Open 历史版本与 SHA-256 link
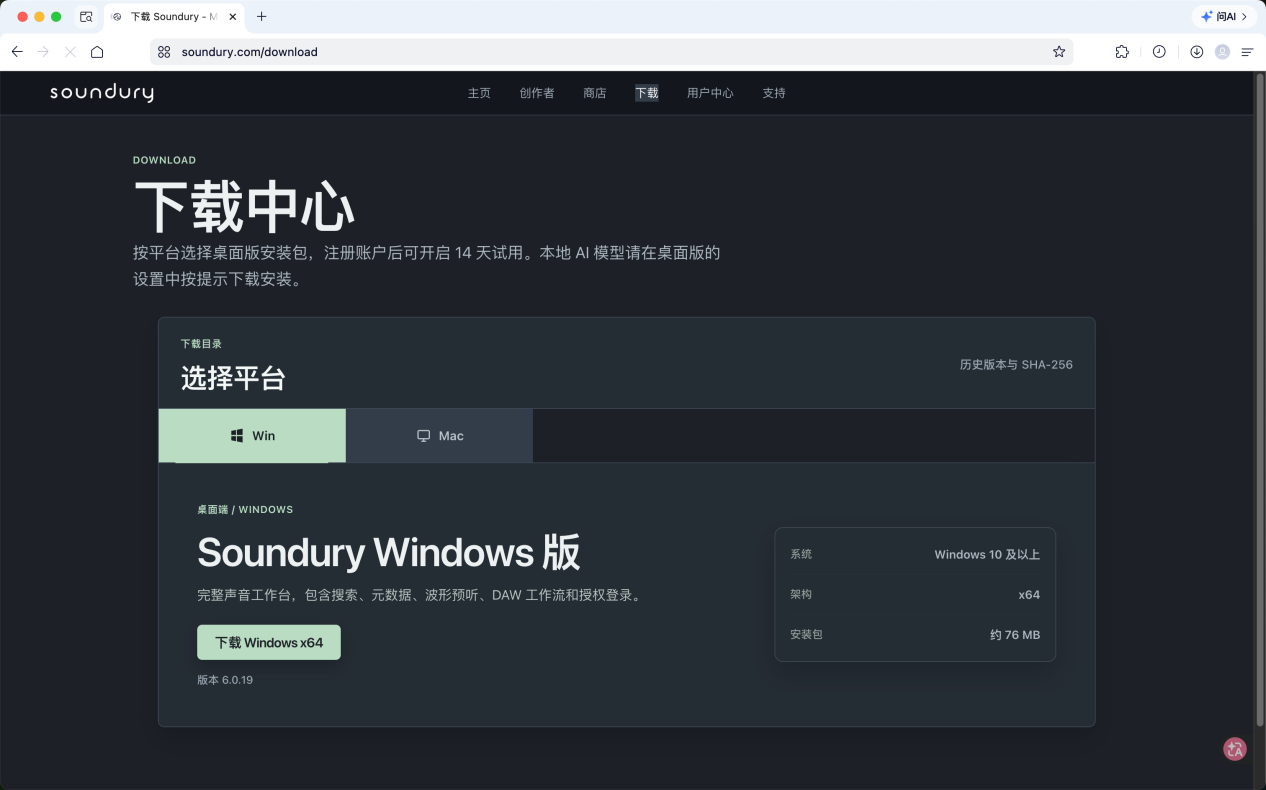This screenshot has width=1266, height=790. pos(1016,365)
